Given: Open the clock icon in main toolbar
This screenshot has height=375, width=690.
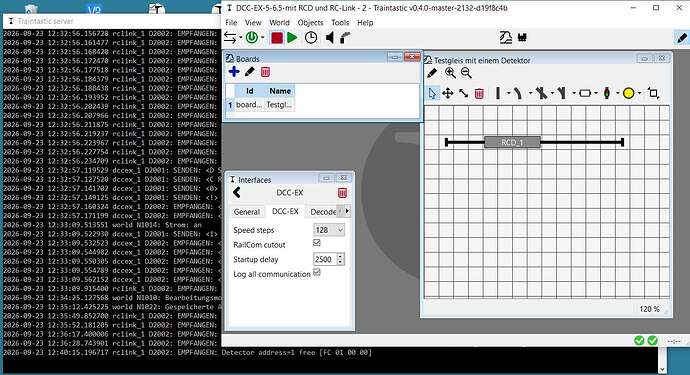Looking at the screenshot, I should click(x=311, y=38).
